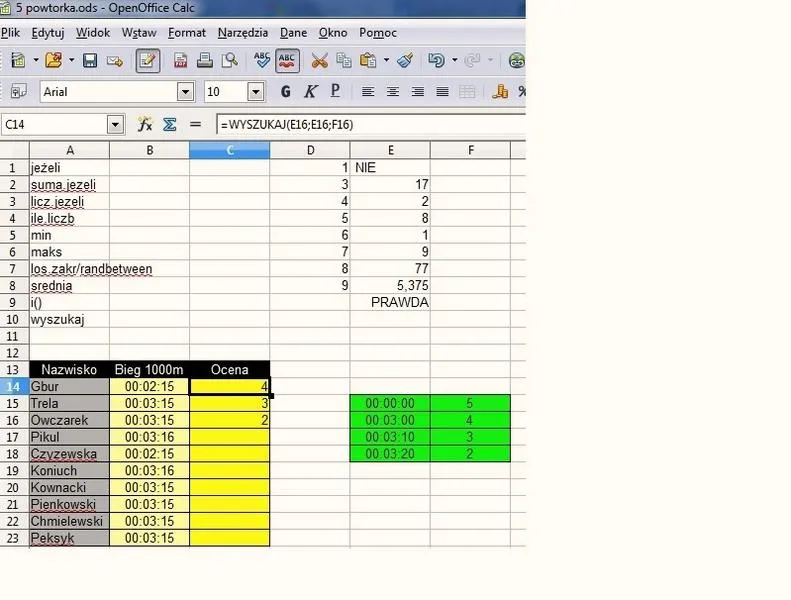Open the Arial font name dropdown arrow
The image size is (791, 600).
(x=186, y=92)
